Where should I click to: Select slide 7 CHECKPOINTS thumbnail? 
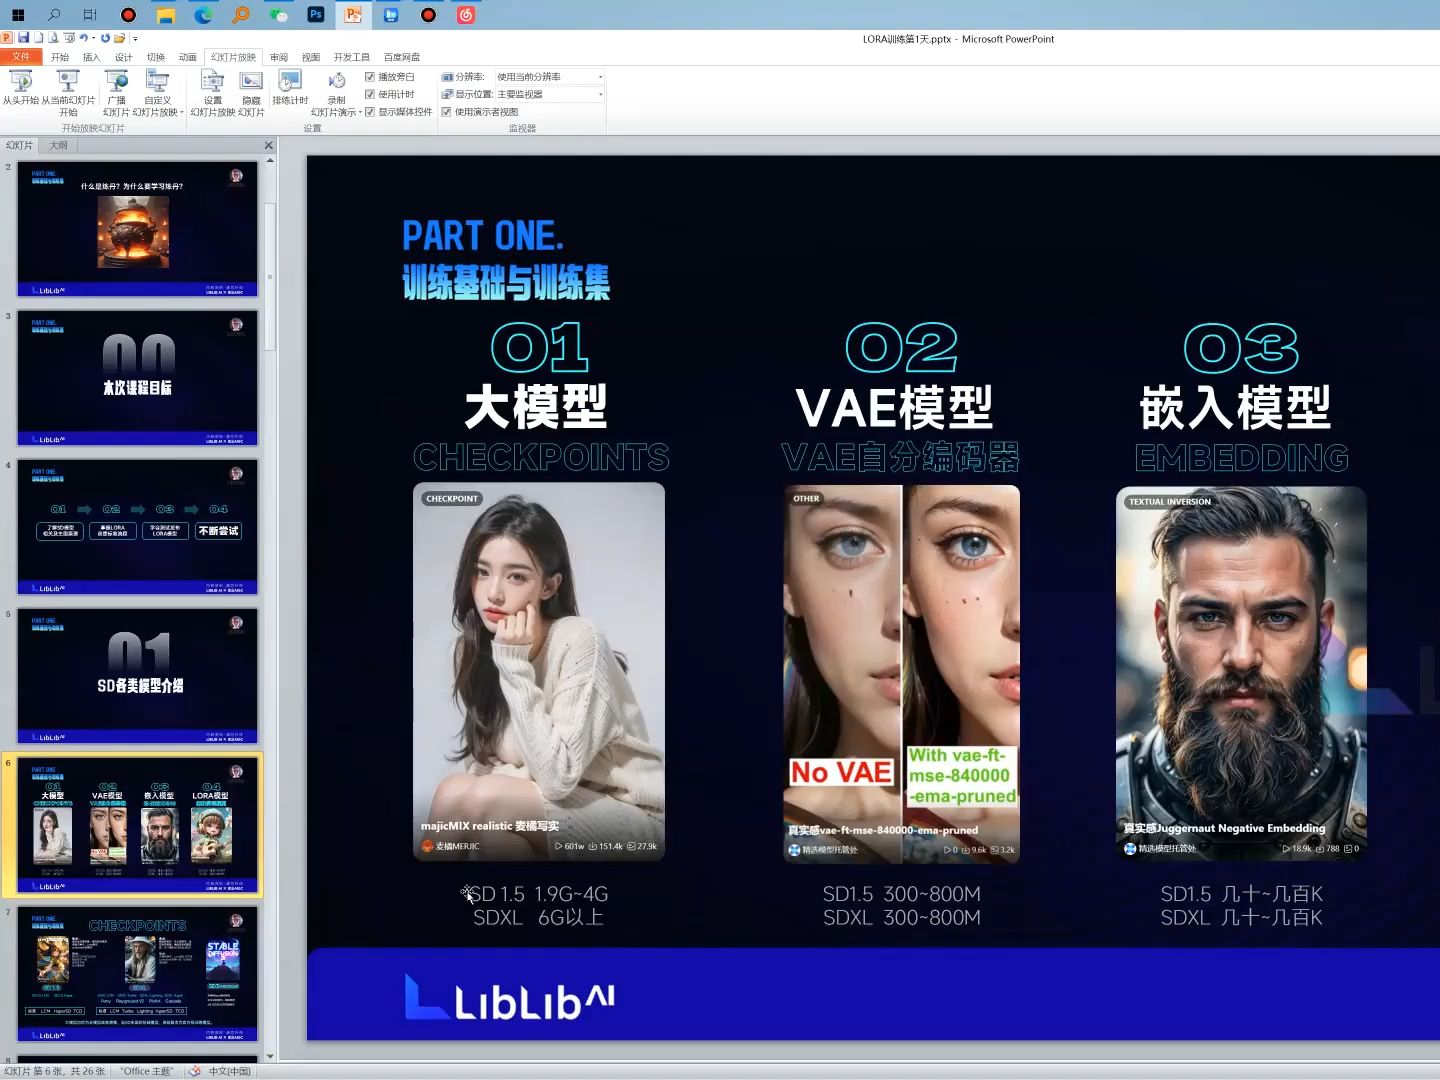click(137, 973)
